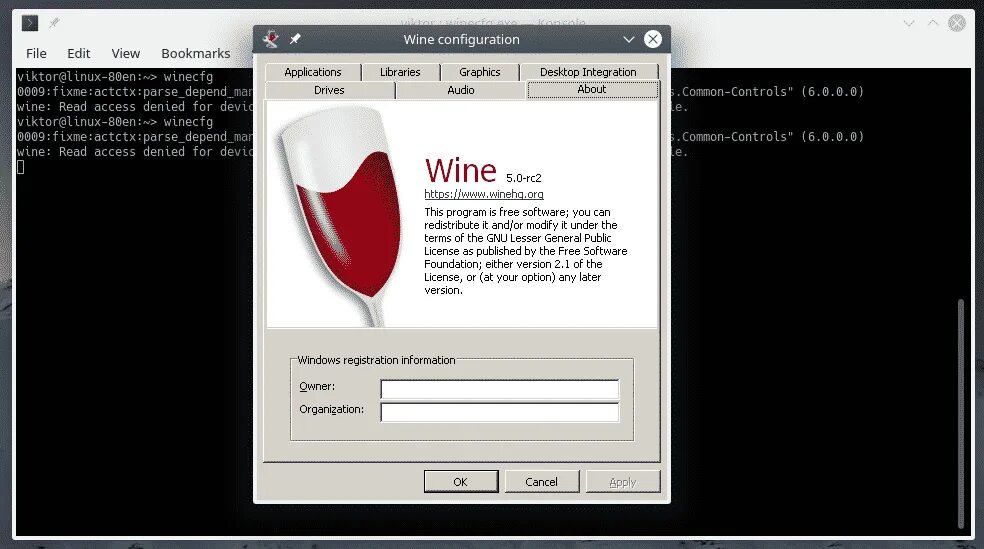This screenshot has width=984, height=549.
Task: Minimize the Konsole window with down chevron
Action: (909, 23)
